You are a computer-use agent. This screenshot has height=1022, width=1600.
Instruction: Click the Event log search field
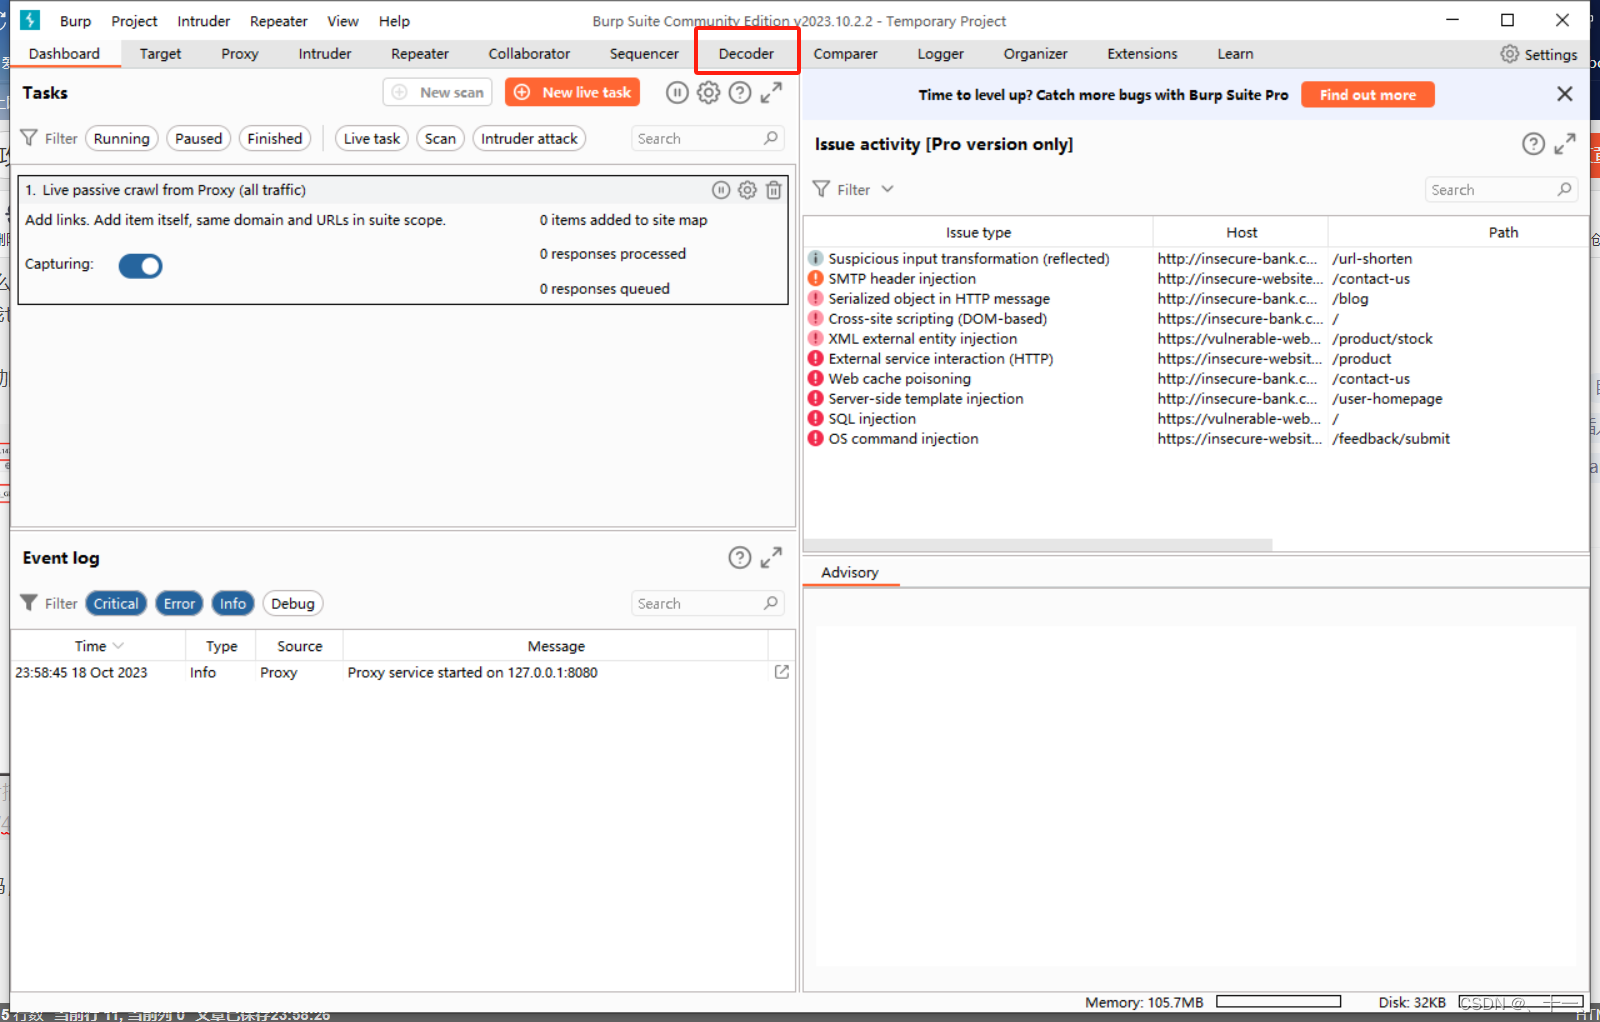coord(707,604)
